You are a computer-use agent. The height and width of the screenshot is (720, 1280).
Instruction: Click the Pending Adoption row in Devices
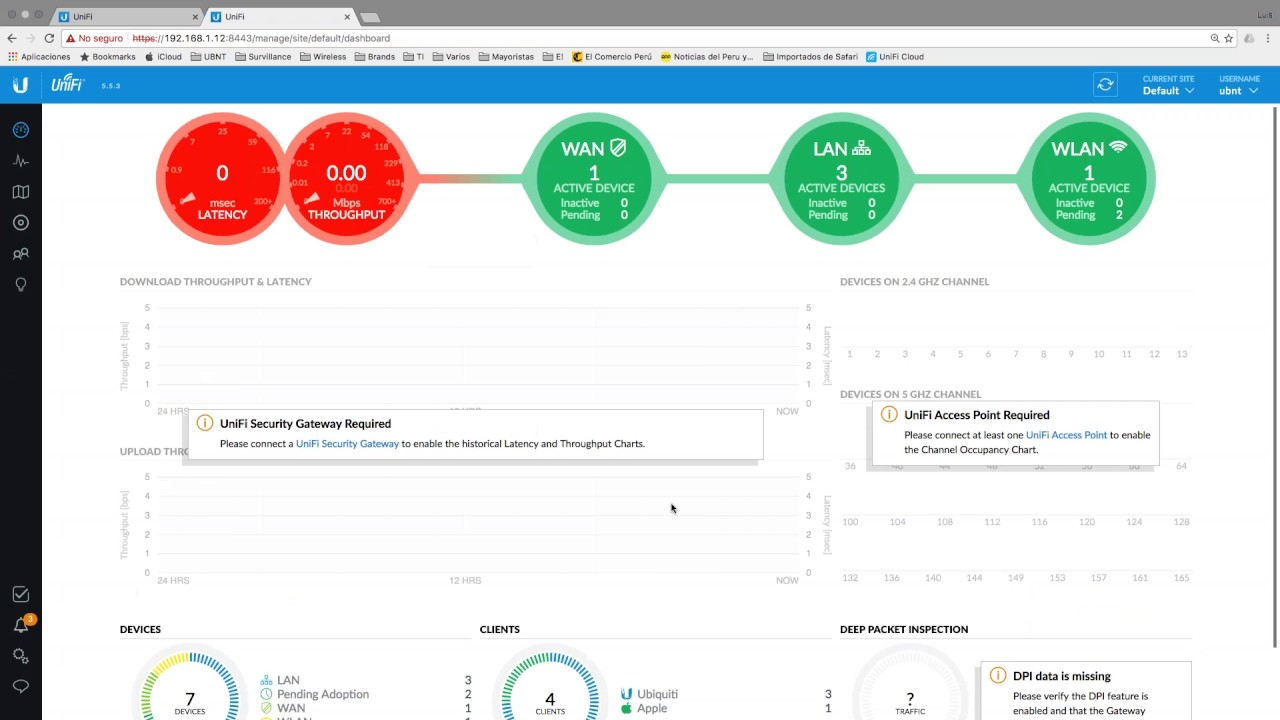(365, 694)
